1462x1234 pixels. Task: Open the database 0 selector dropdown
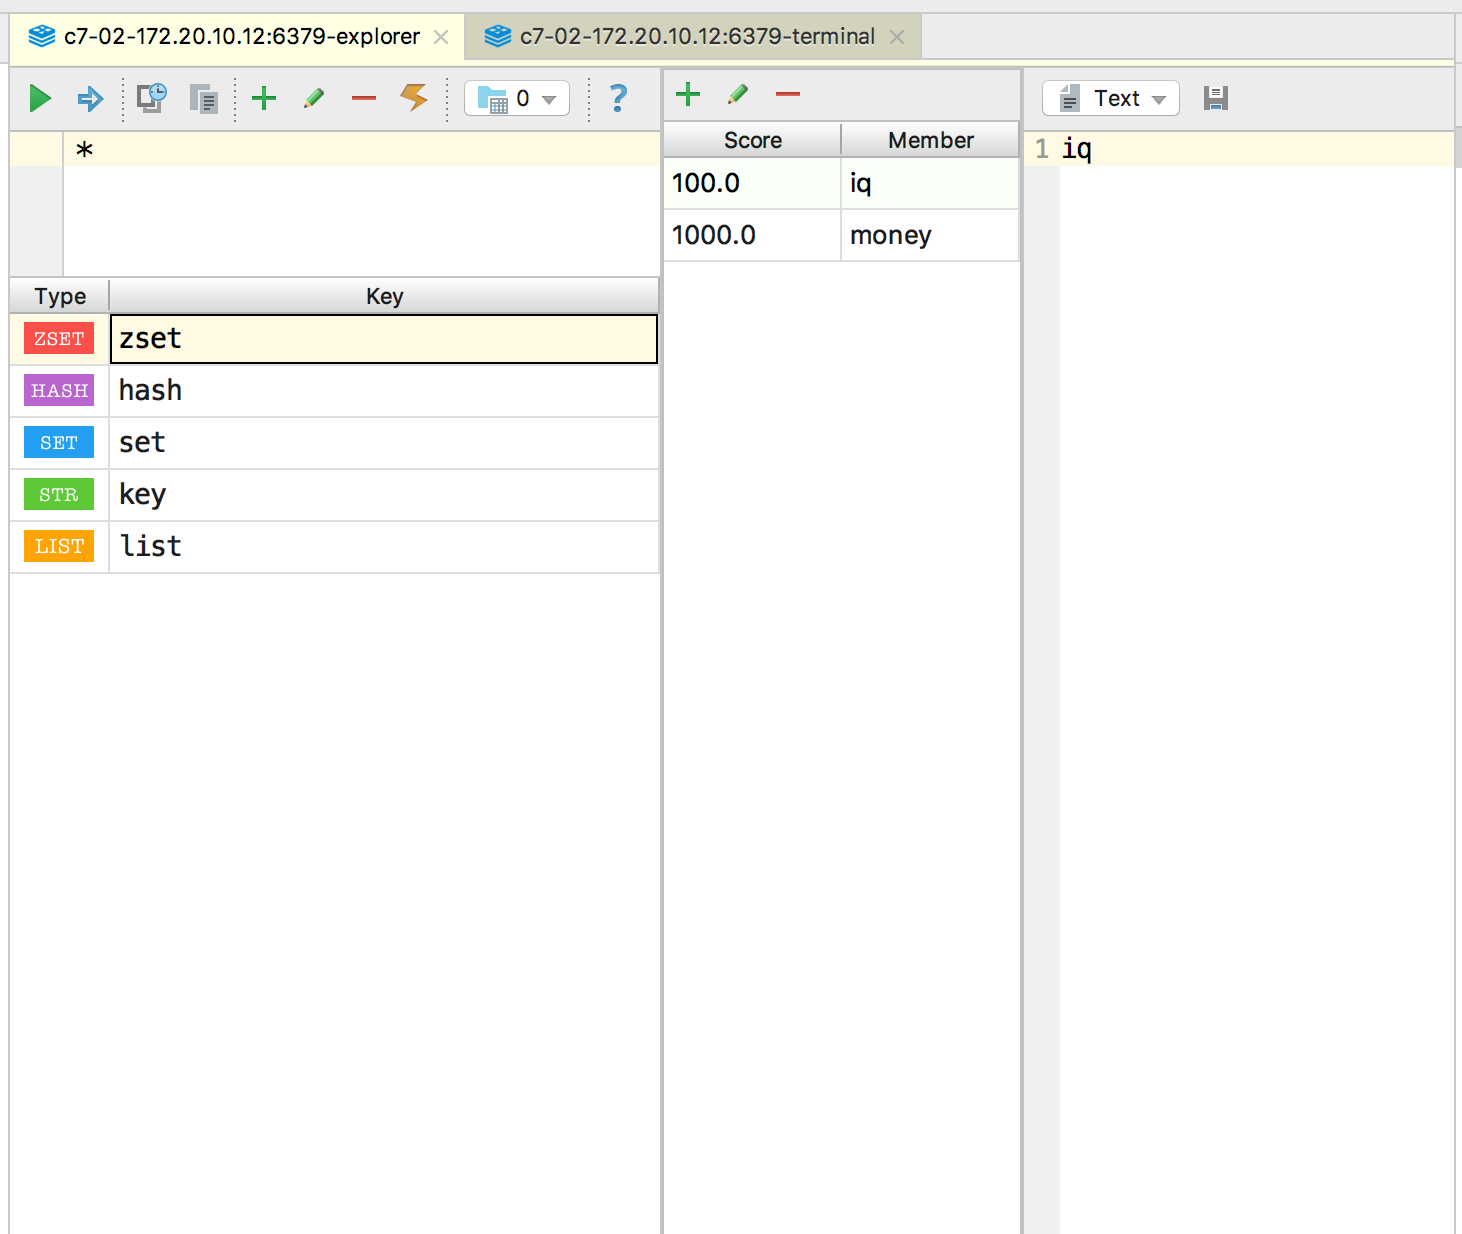tap(517, 98)
